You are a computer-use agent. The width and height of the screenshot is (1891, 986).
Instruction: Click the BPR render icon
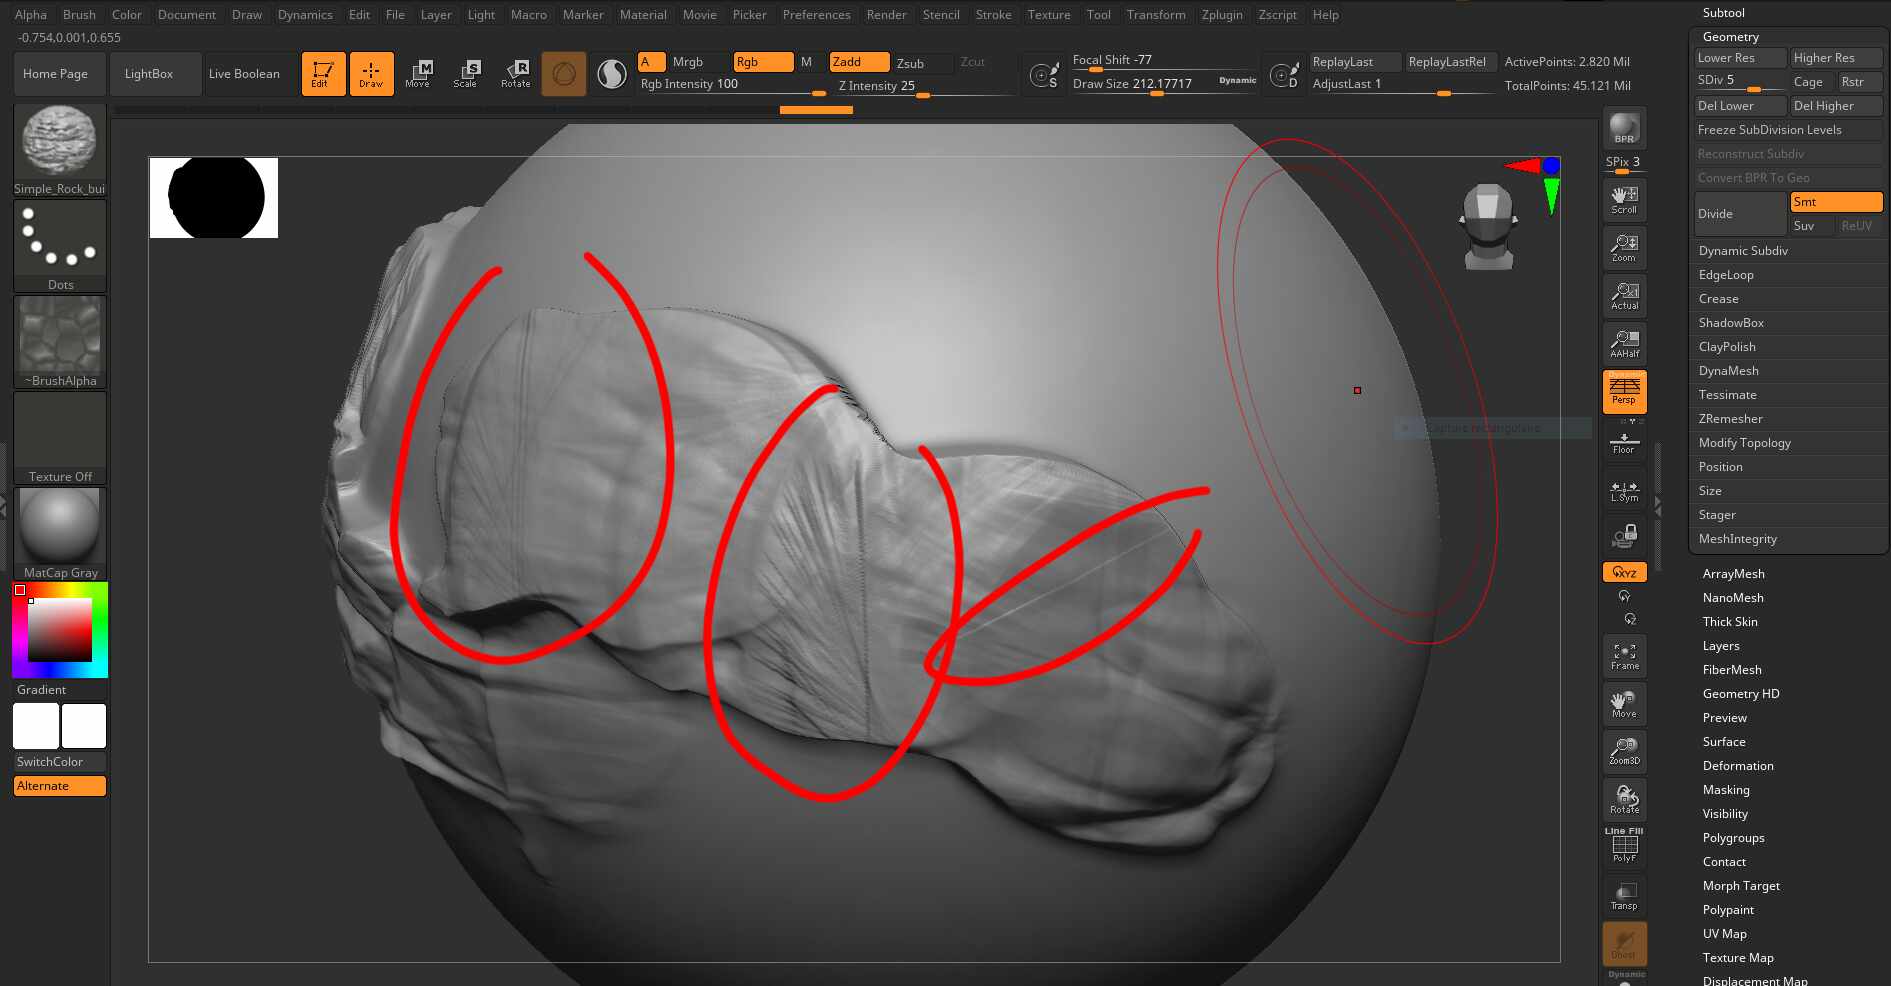(1624, 127)
